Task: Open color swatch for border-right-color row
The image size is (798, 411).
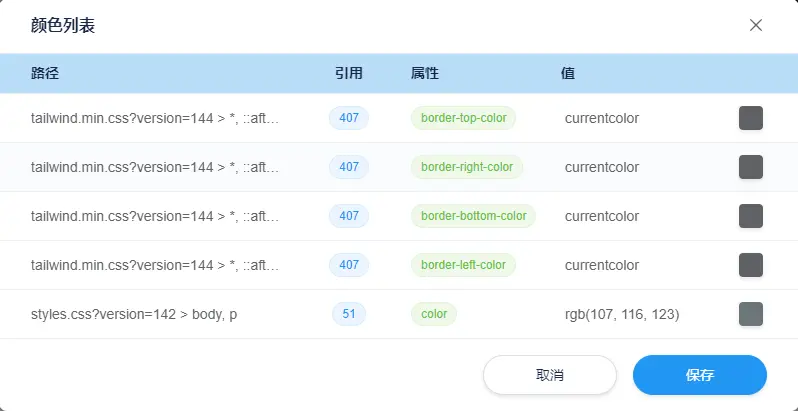Action: click(x=750, y=167)
